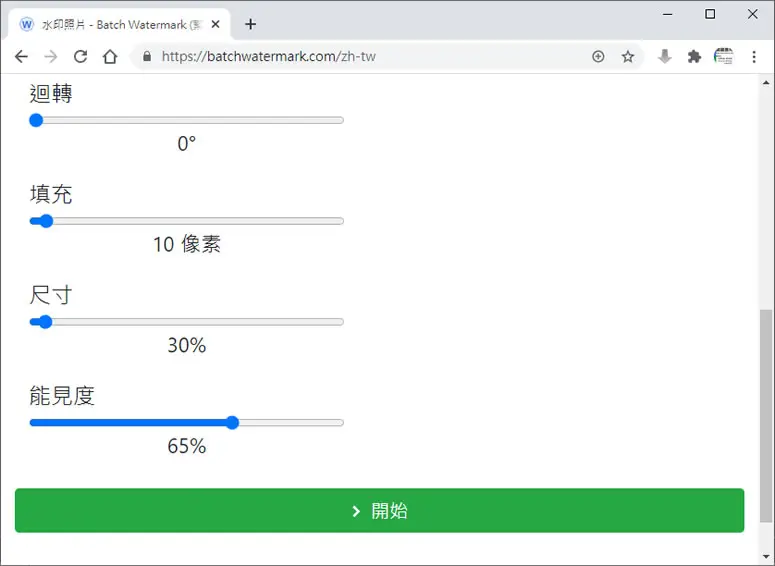Open the Chrome three-dot menu
Screen dimensions: 775x566
tap(754, 57)
